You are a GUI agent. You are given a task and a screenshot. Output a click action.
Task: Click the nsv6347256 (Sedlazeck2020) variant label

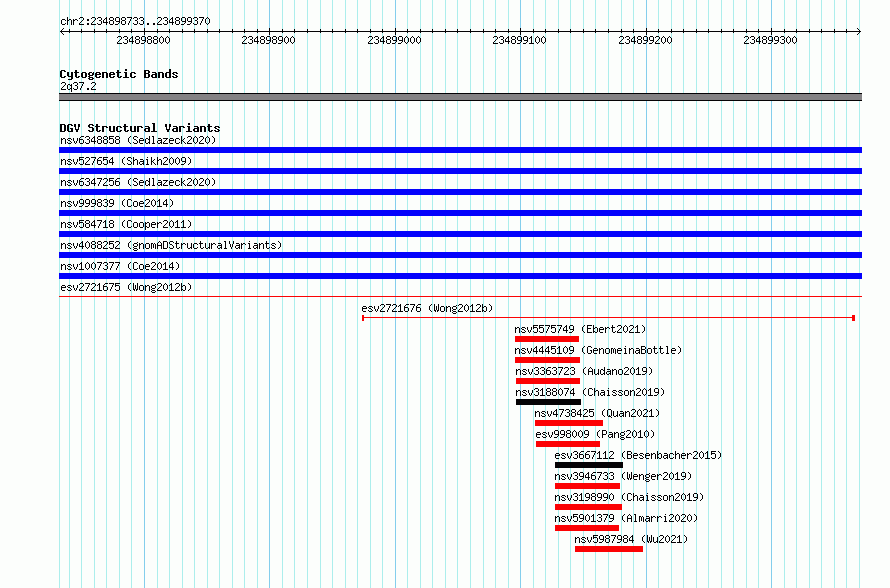[x=138, y=182]
